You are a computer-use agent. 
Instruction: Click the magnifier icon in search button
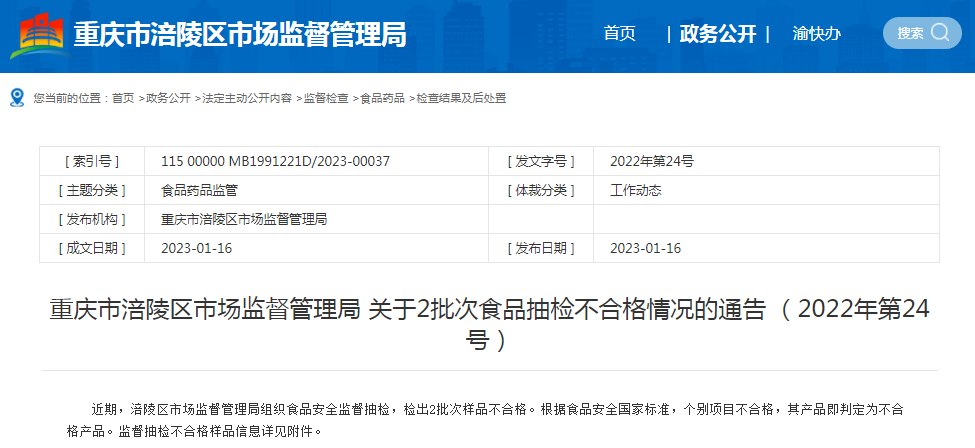pyautogui.click(x=939, y=33)
